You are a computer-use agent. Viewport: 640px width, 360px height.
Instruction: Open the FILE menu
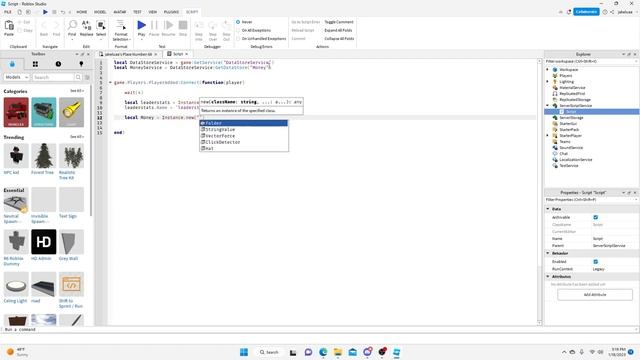coord(8,12)
